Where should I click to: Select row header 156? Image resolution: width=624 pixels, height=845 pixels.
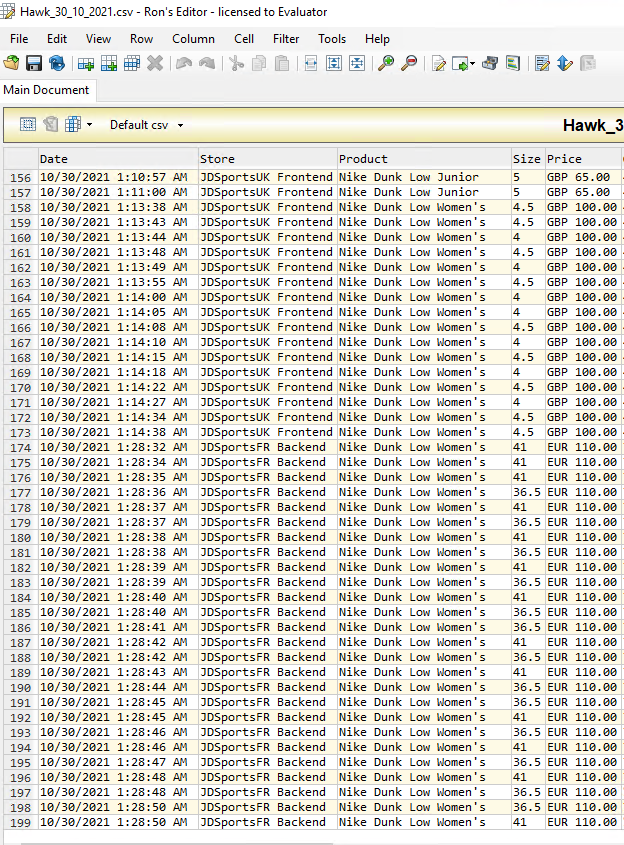[21, 177]
